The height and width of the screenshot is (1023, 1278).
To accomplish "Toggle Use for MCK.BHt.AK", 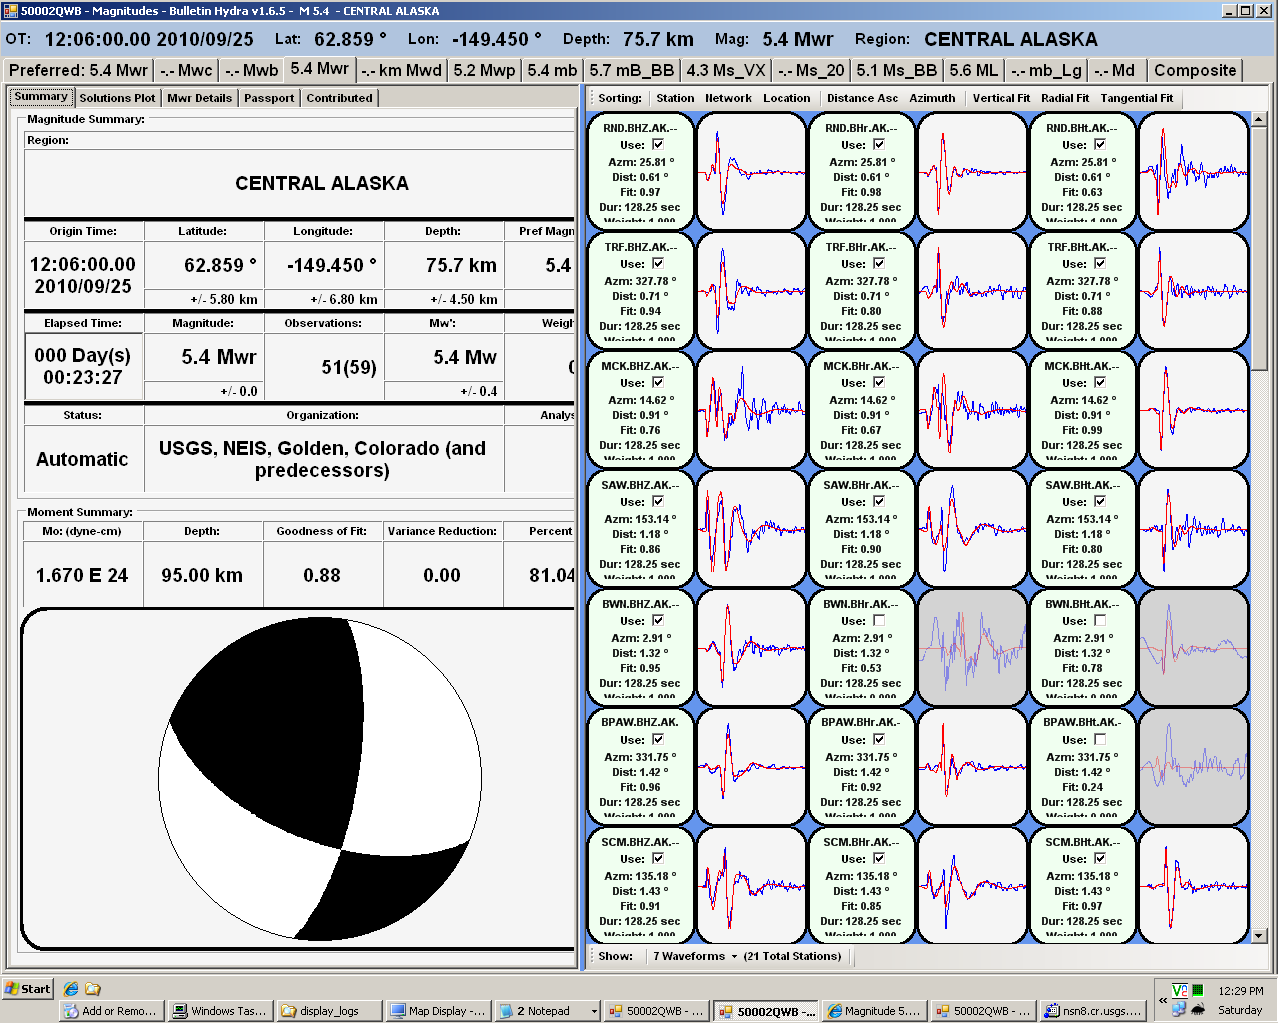I will [x=1100, y=382].
